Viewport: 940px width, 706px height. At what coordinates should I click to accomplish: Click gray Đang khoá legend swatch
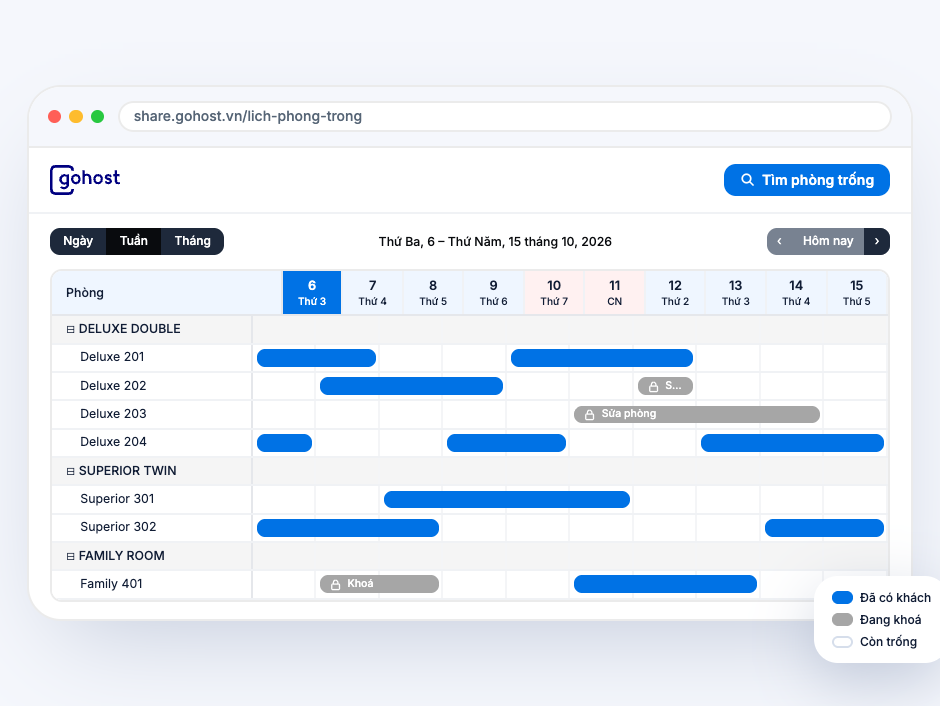click(842, 620)
